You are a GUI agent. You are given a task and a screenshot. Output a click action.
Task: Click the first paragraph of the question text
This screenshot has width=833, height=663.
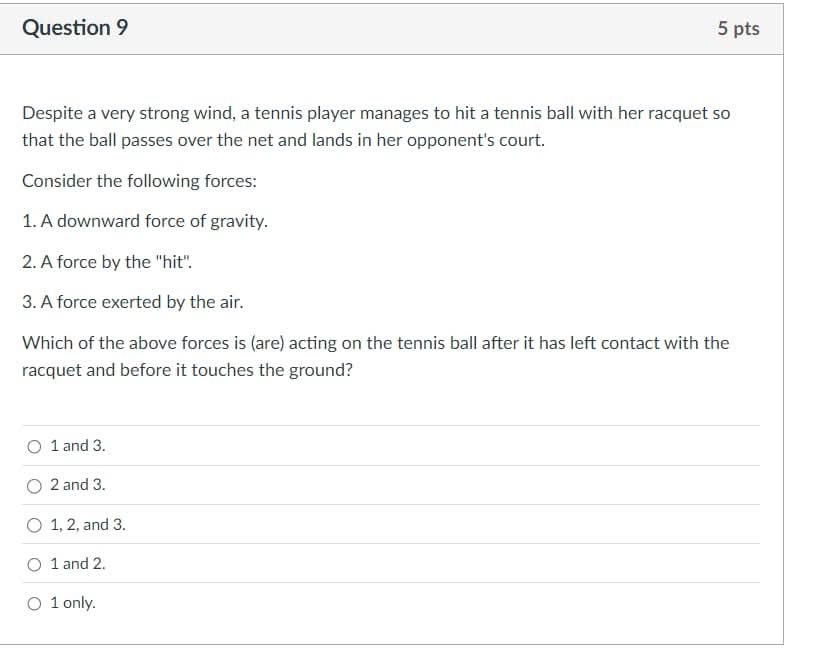(375, 126)
